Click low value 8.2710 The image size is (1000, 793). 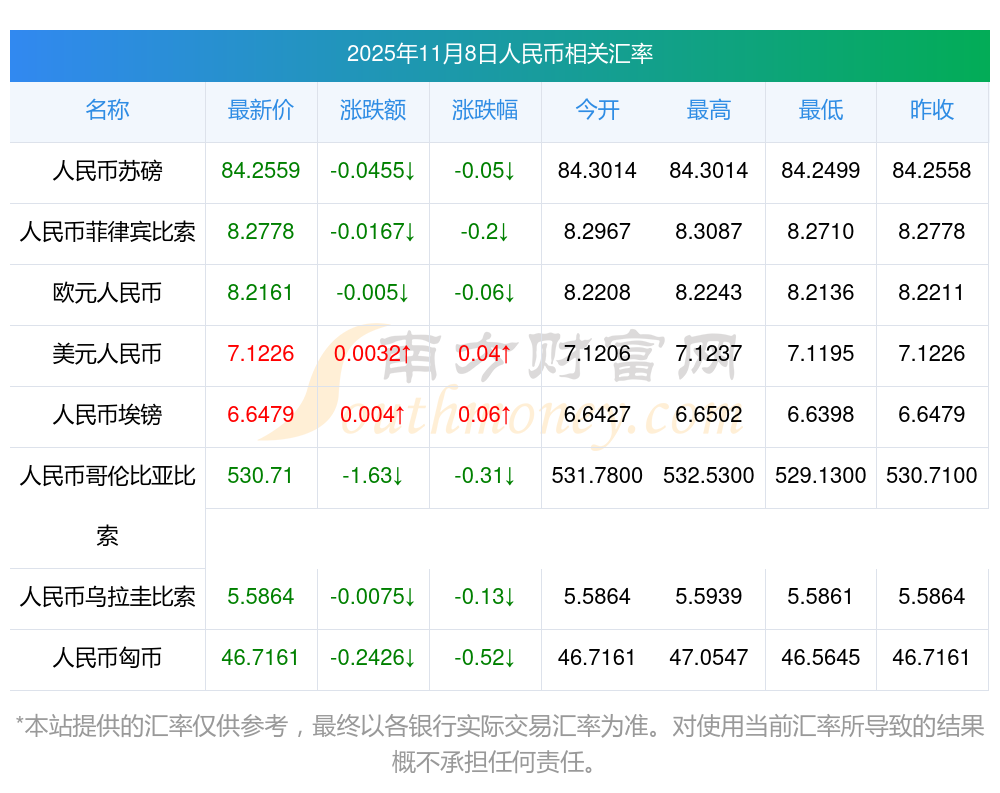[821, 232]
